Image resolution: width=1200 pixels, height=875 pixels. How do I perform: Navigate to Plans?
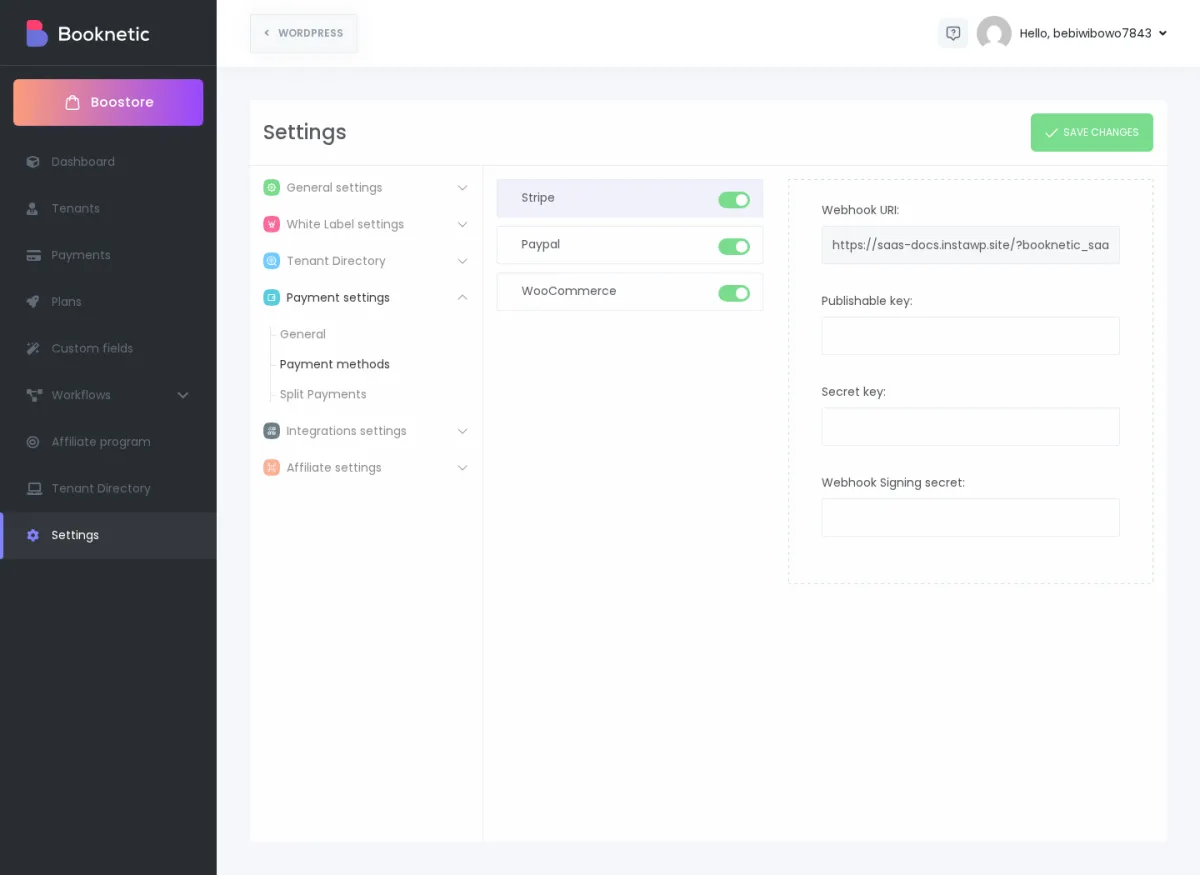[108, 302]
